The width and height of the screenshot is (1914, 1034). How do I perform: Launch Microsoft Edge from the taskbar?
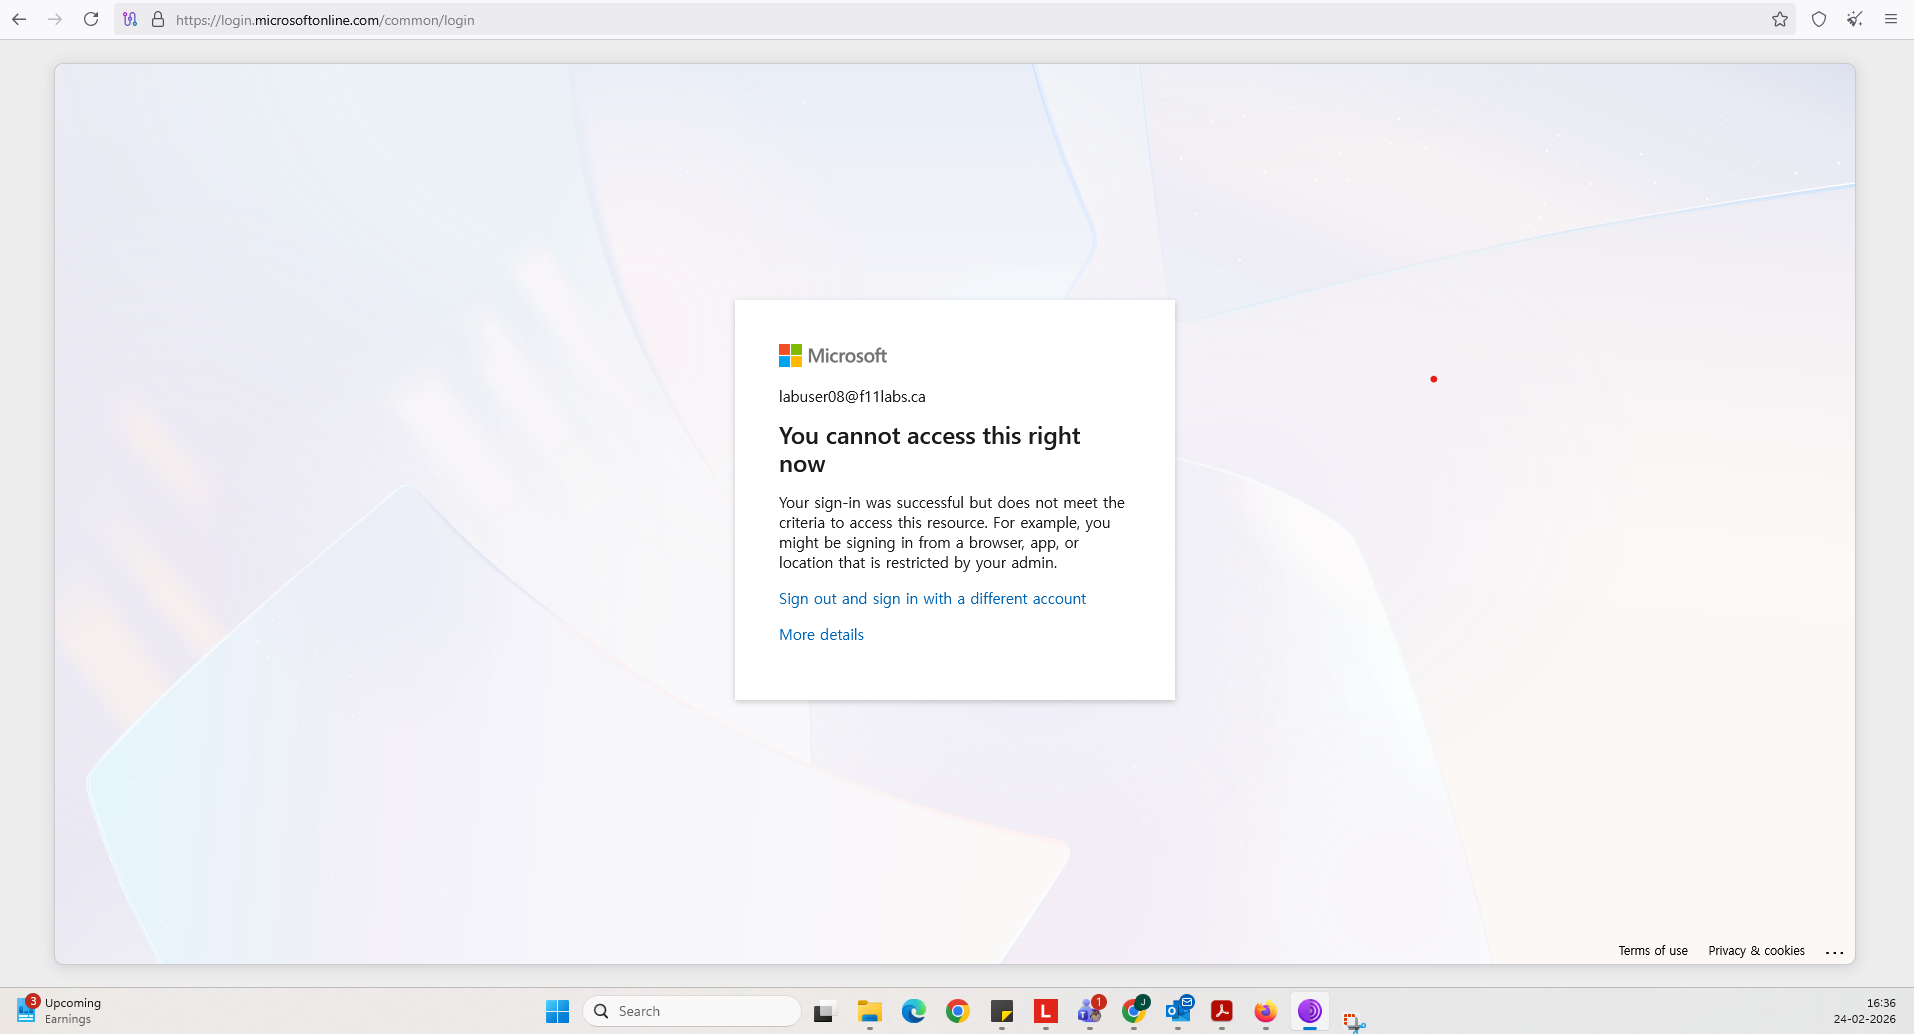[x=913, y=1011]
